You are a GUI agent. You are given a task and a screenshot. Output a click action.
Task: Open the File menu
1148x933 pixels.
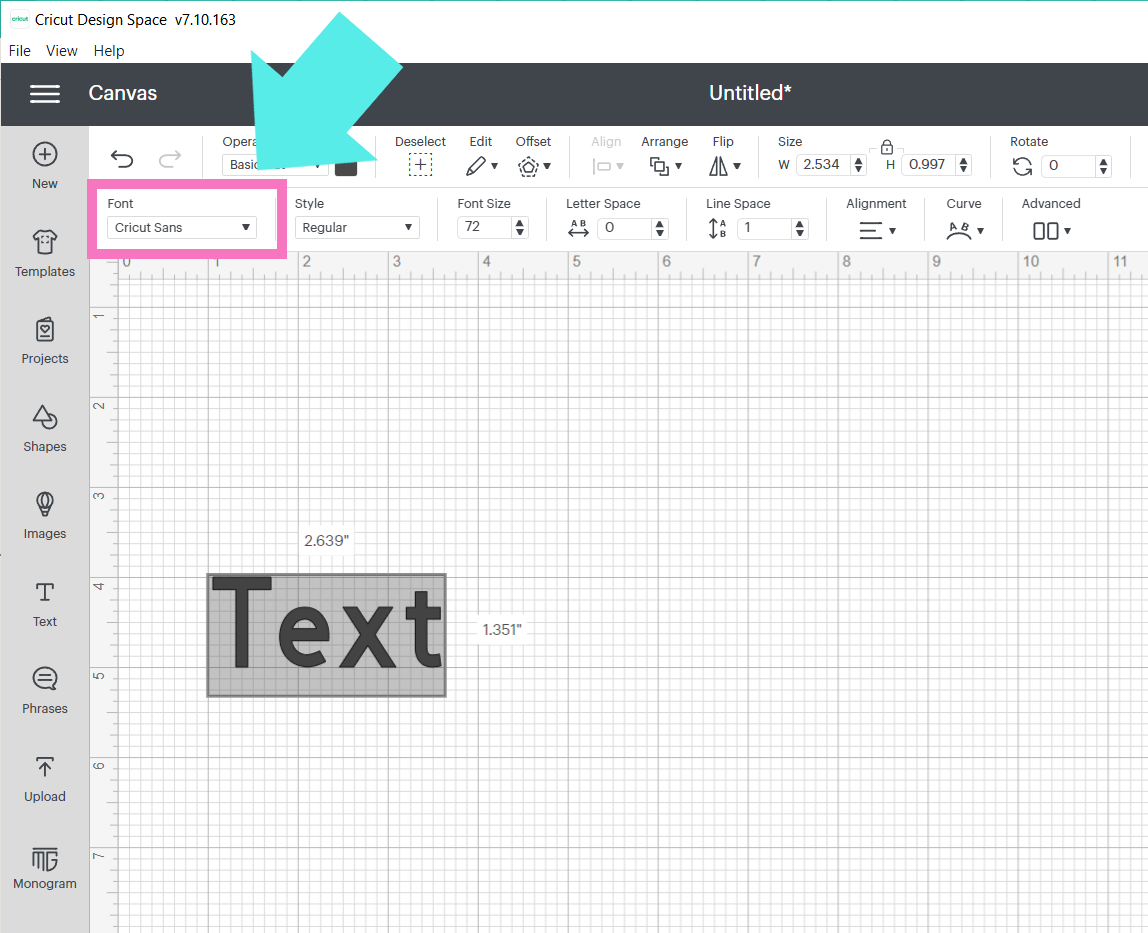point(19,51)
